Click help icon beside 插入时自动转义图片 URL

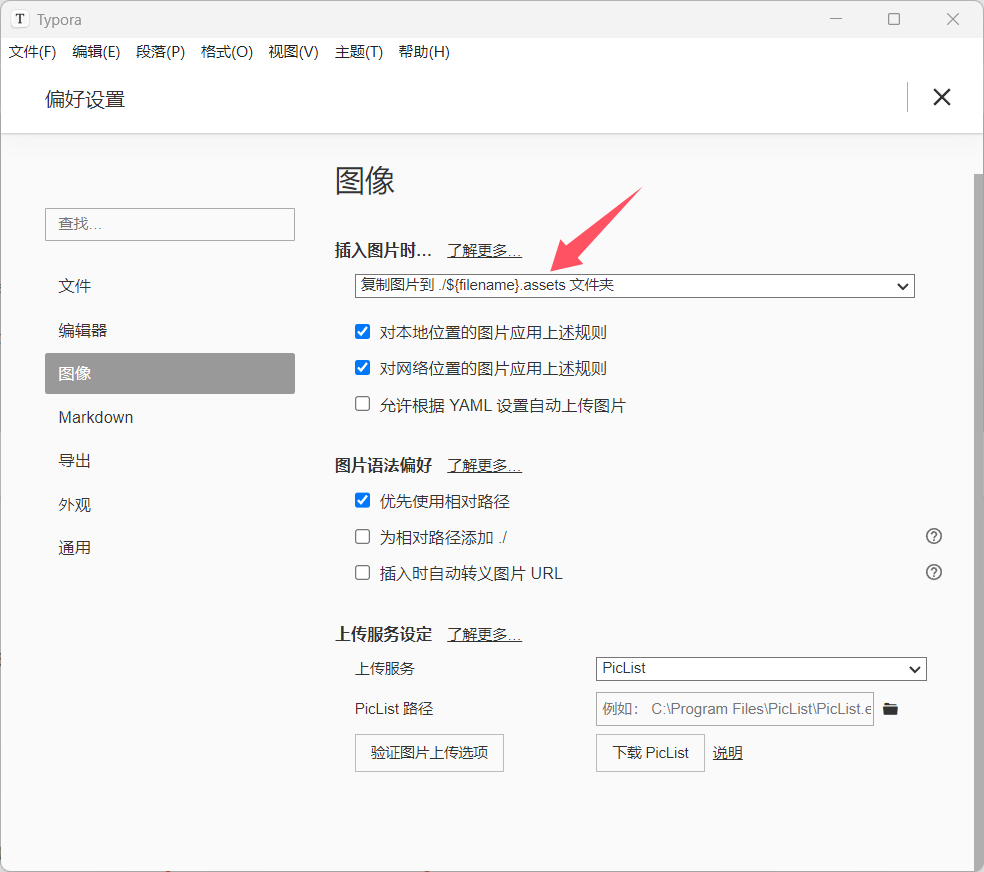[934, 572]
